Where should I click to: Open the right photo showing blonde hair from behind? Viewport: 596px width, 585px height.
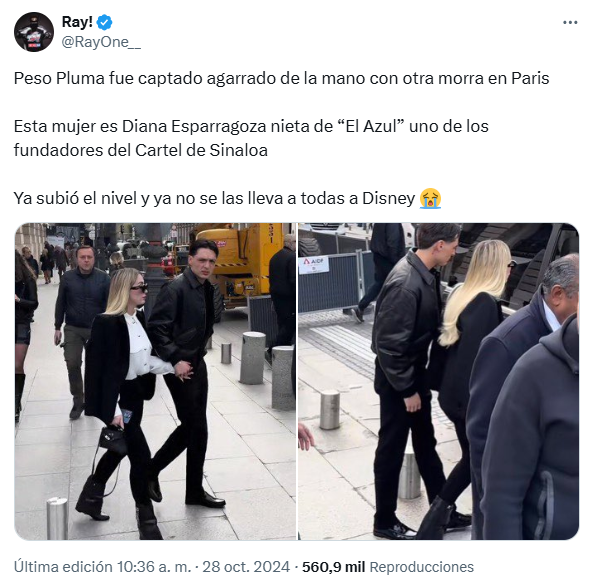pos(438,381)
